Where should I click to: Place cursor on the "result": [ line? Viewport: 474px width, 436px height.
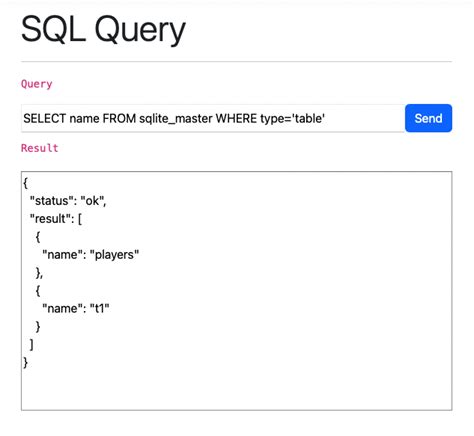56,219
